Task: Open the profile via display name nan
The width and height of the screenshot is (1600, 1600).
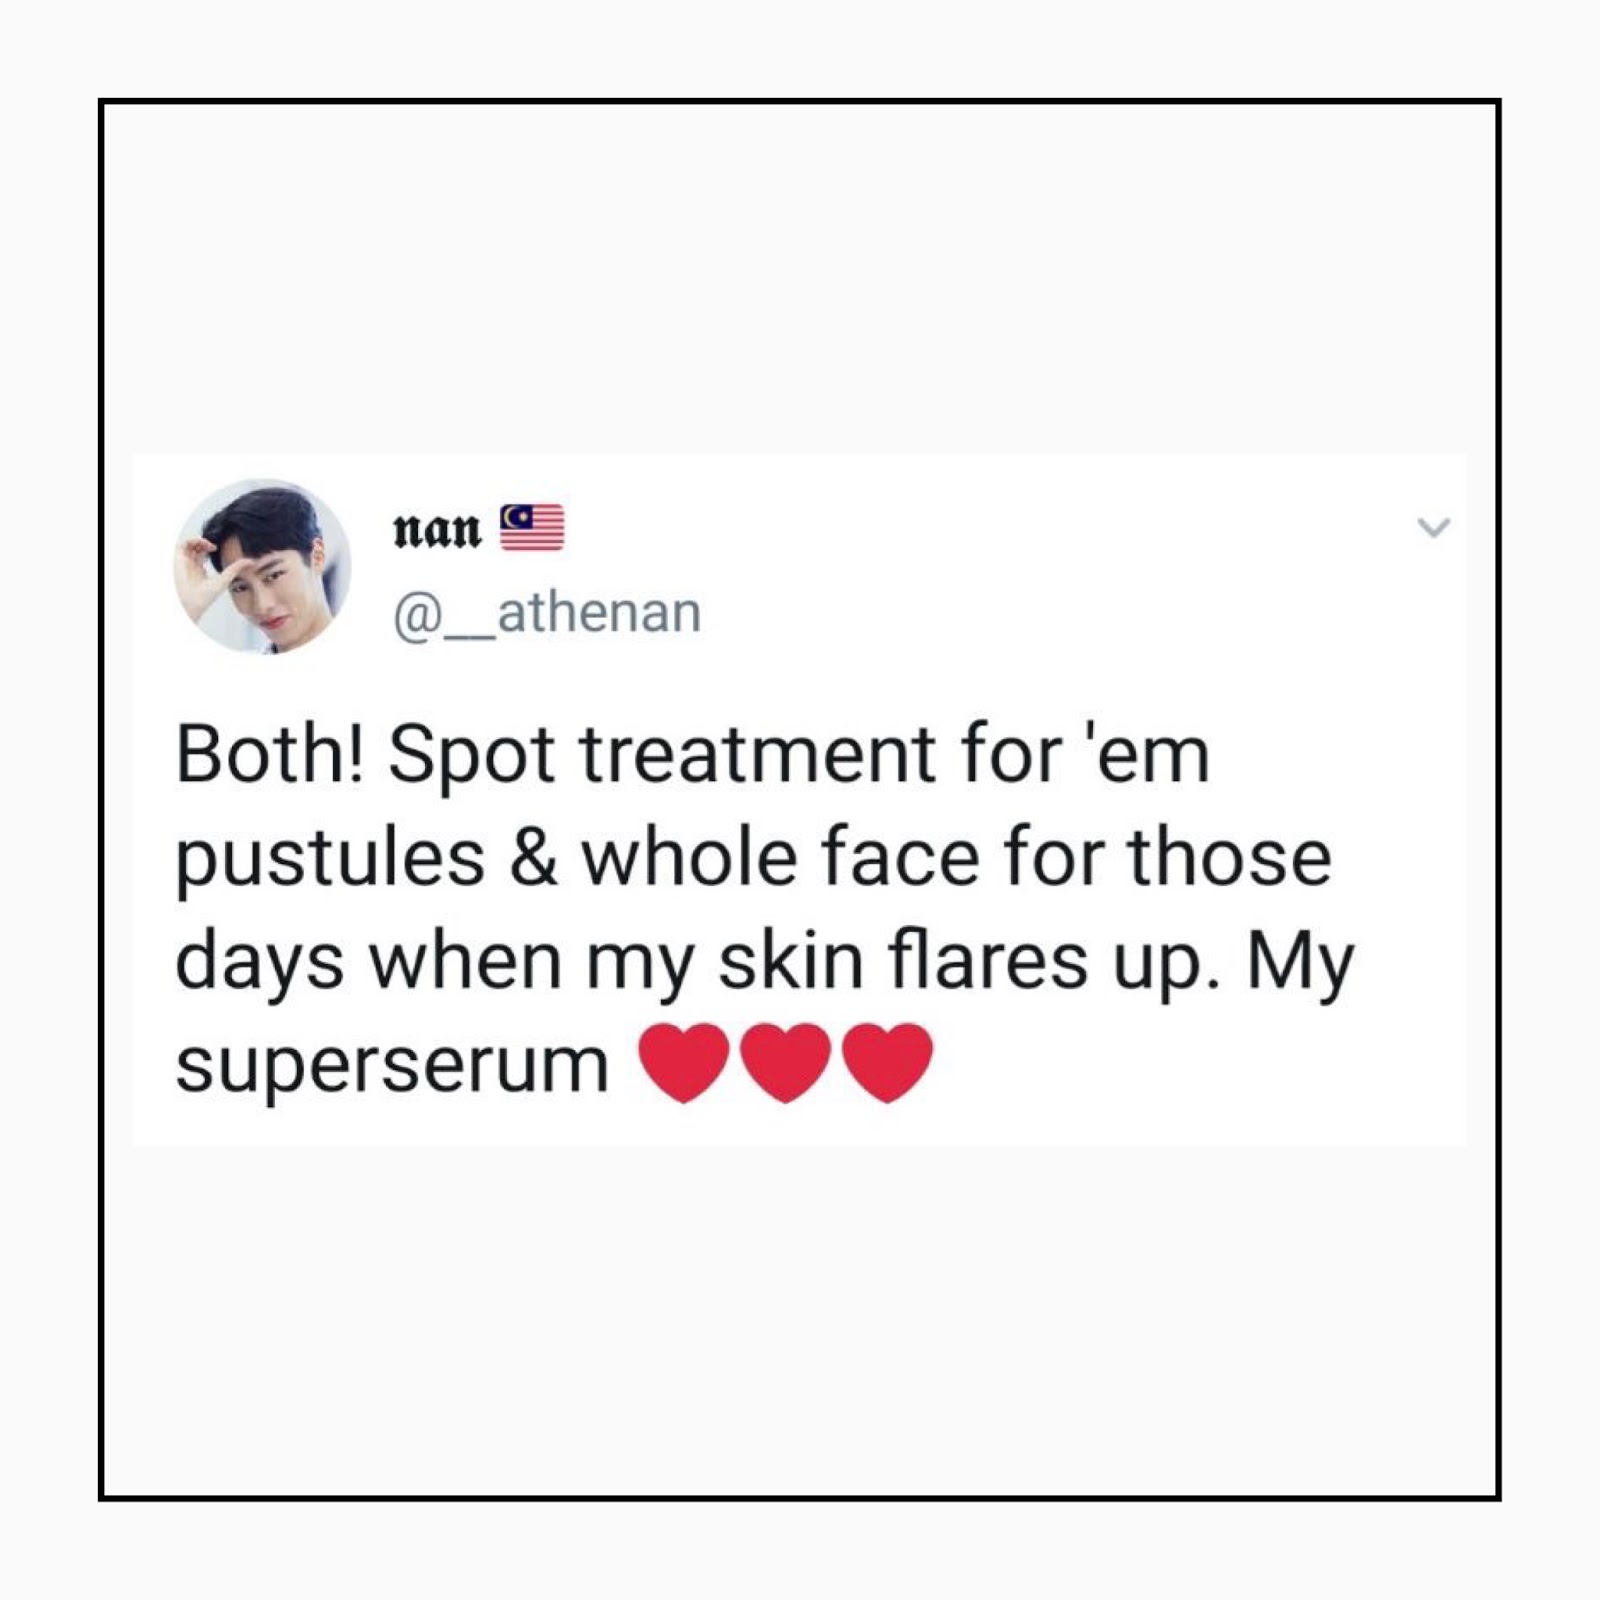Action: 437,529
